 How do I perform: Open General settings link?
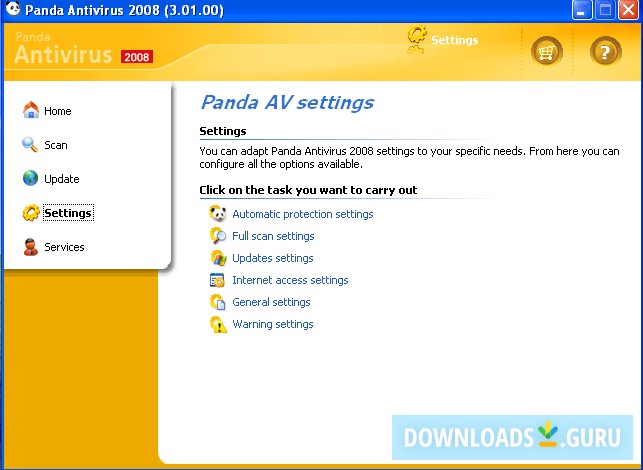(x=271, y=302)
